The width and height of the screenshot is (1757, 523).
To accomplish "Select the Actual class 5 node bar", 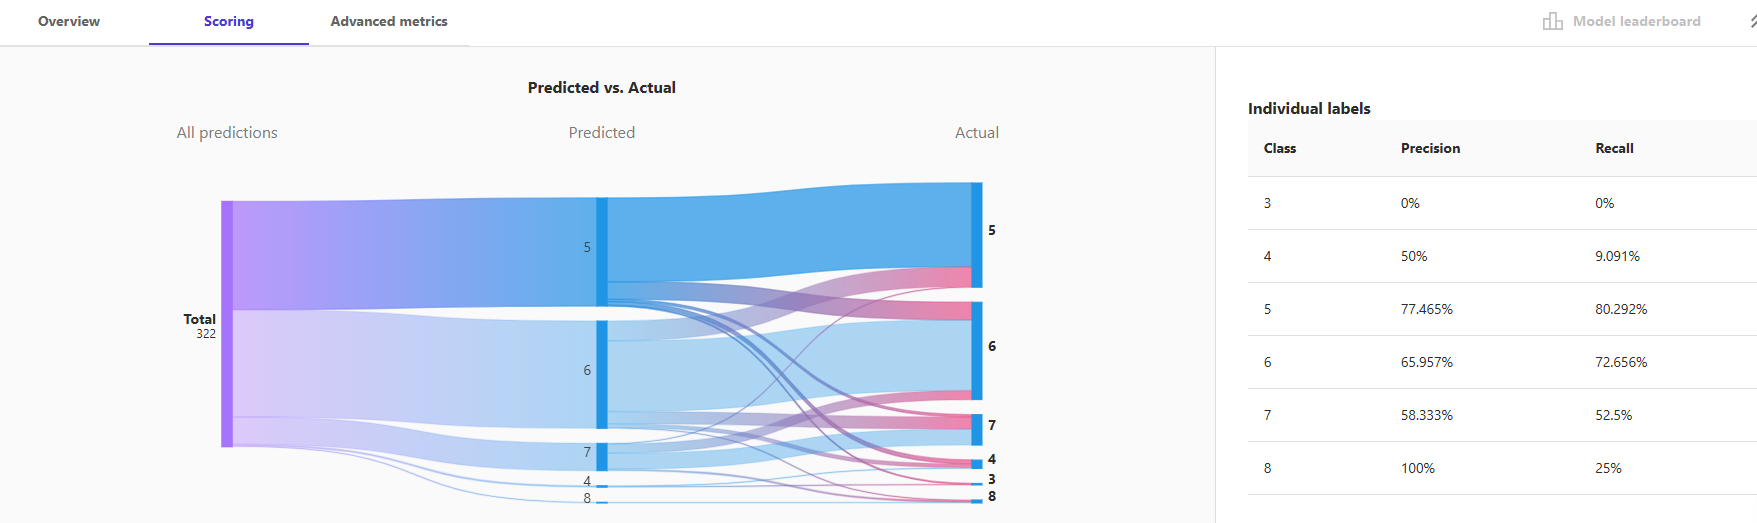I will click(977, 234).
